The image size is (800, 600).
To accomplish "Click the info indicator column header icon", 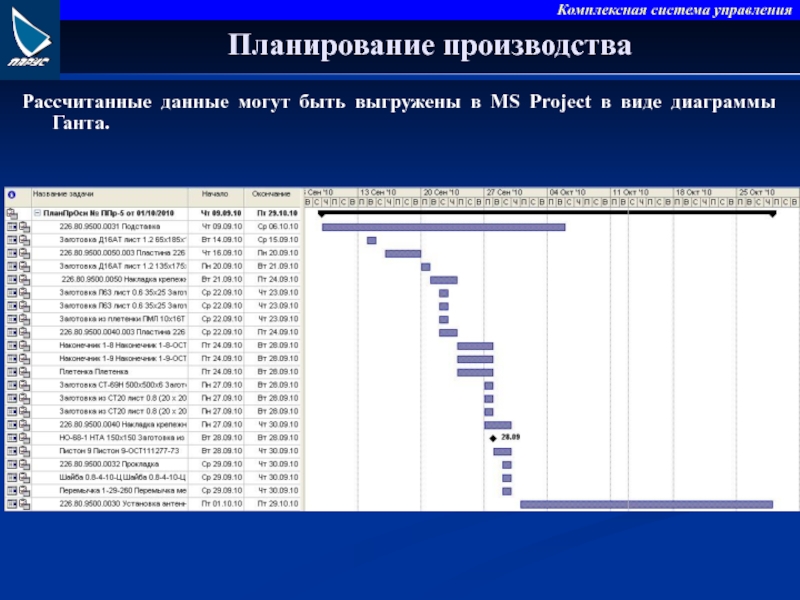I will click(11, 194).
